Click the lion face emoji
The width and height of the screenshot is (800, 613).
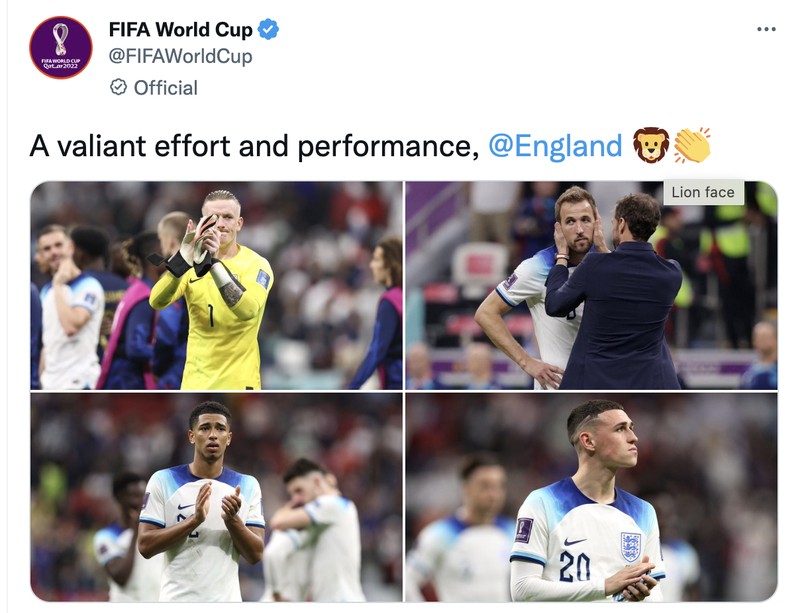tap(651, 146)
